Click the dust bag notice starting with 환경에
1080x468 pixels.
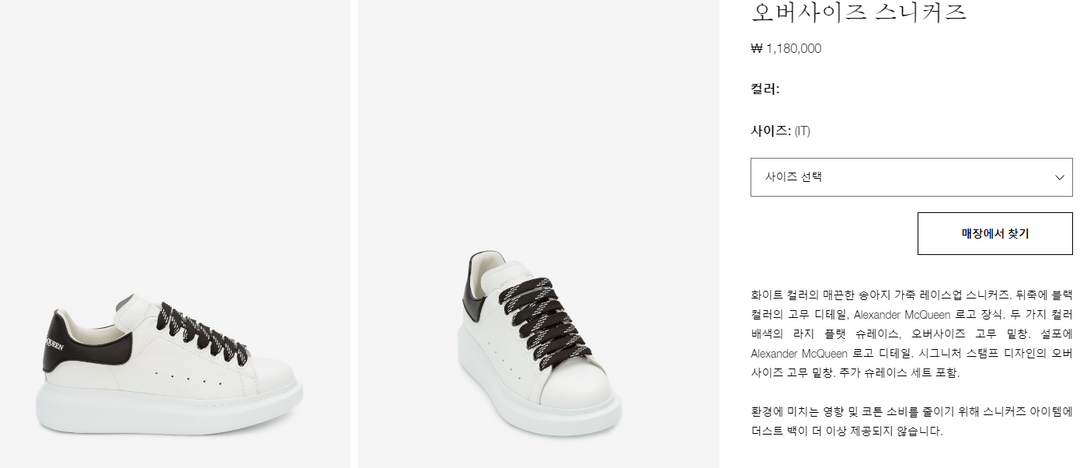[911, 421]
